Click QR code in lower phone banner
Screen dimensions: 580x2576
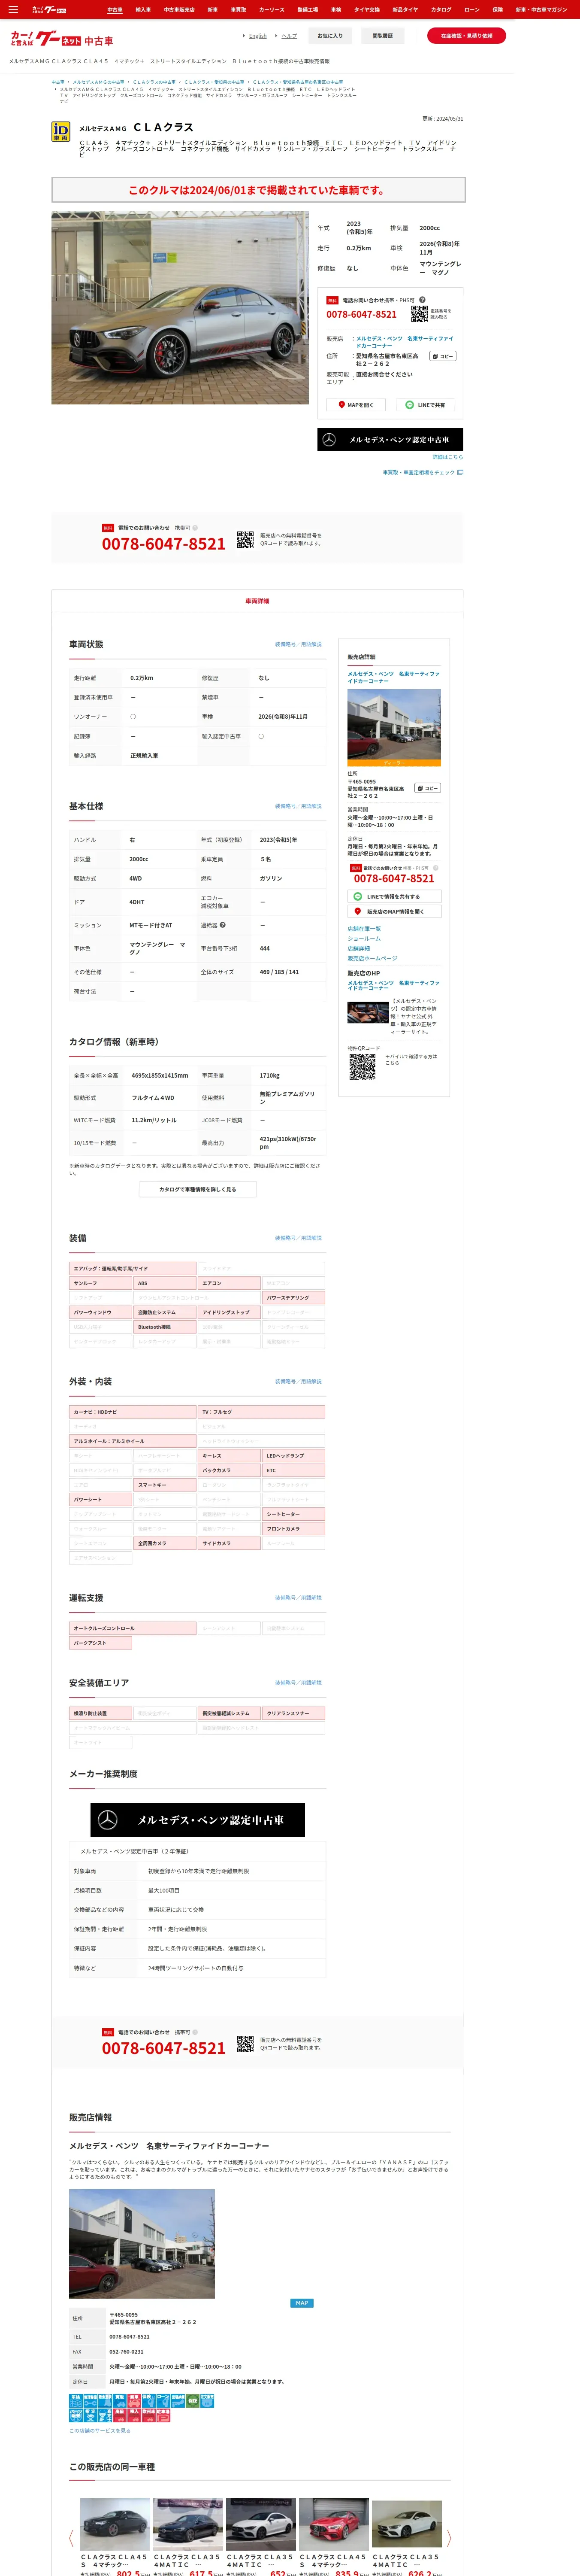pos(245,2044)
